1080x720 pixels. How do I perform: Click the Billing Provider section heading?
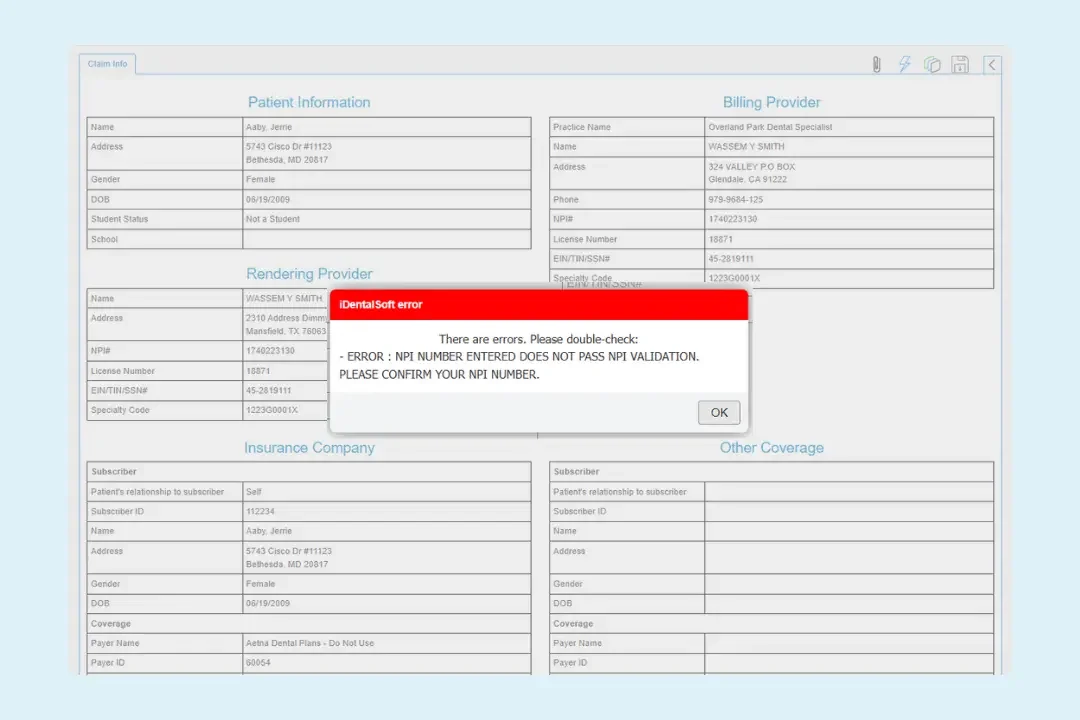pyautogui.click(x=771, y=102)
